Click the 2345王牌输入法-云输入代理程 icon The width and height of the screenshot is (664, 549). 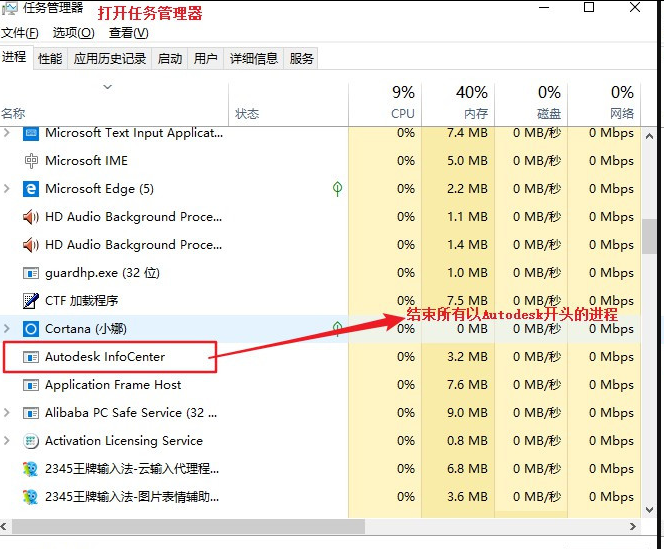30,469
